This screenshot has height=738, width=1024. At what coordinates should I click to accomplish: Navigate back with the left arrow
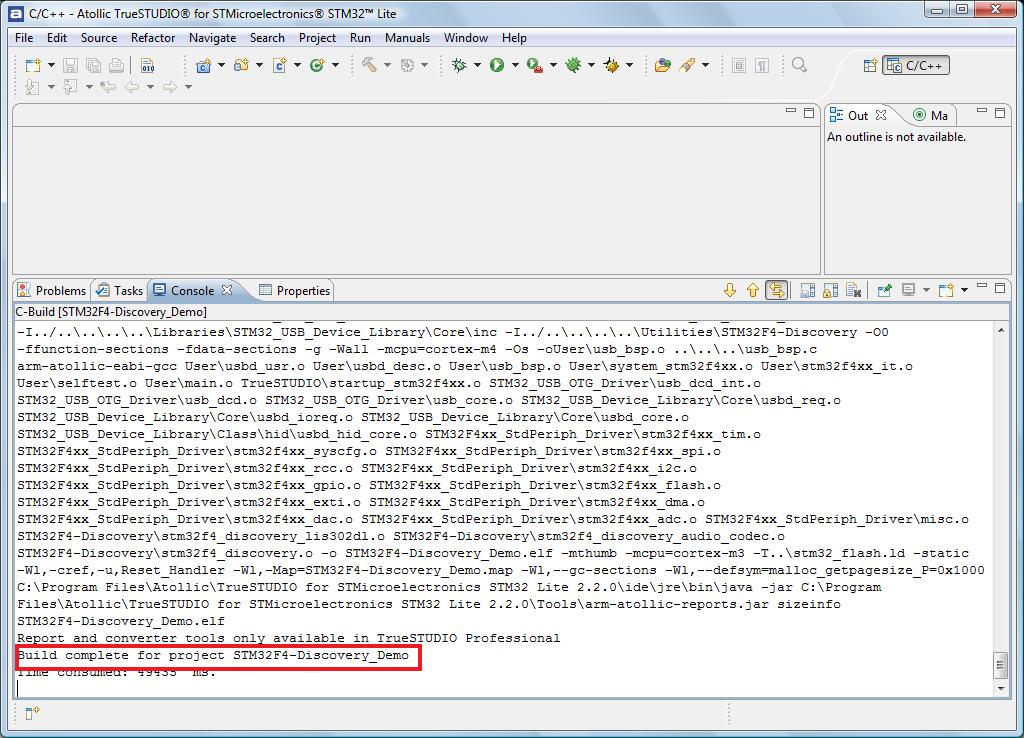point(132,87)
